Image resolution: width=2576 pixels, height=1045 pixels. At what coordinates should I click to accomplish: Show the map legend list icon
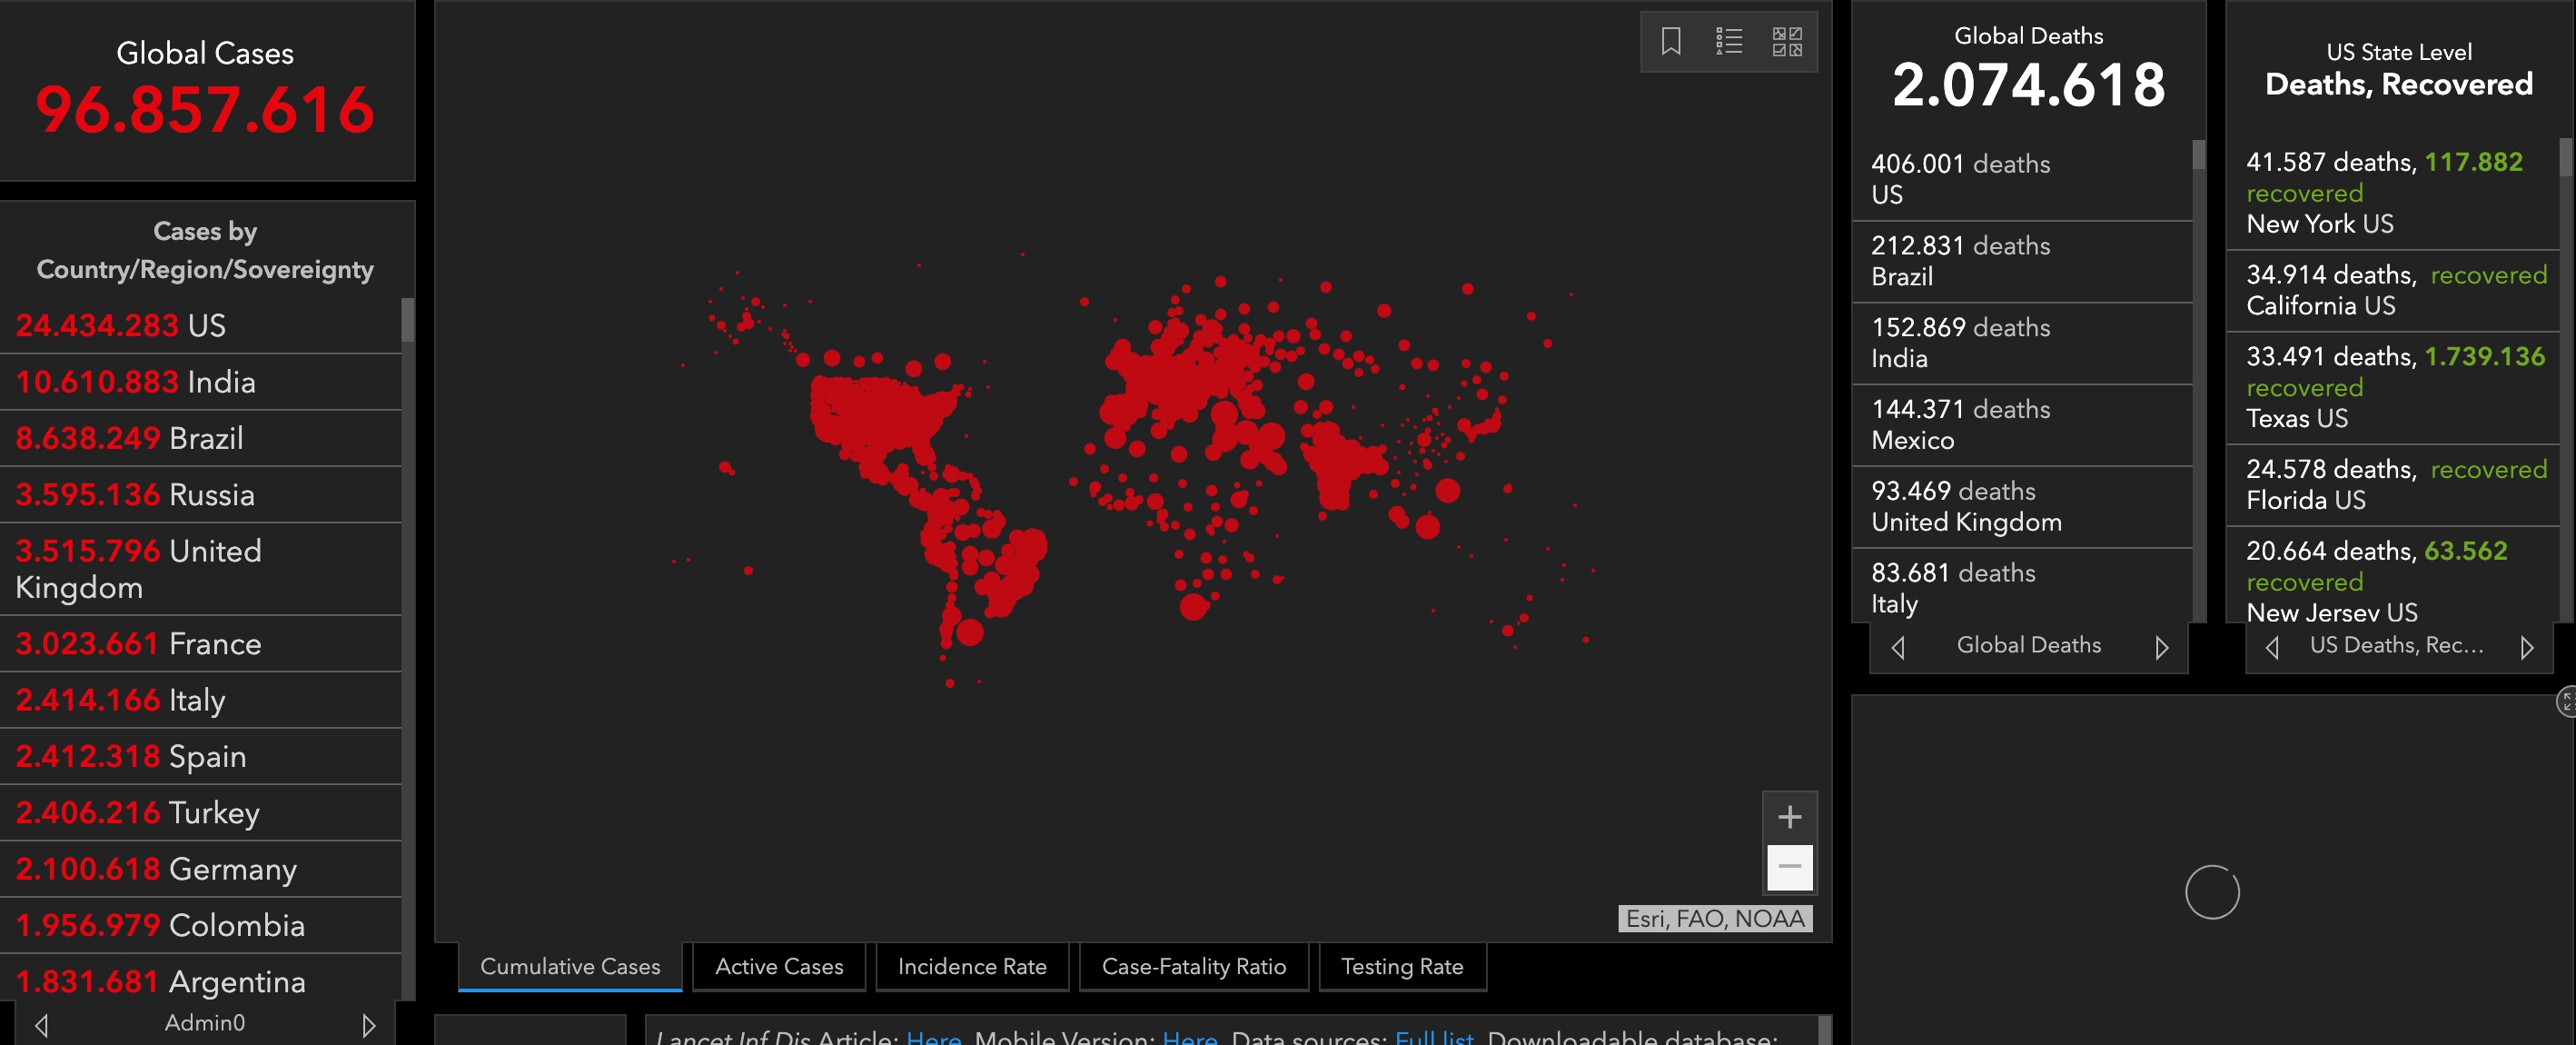pyautogui.click(x=1728, y=41)
